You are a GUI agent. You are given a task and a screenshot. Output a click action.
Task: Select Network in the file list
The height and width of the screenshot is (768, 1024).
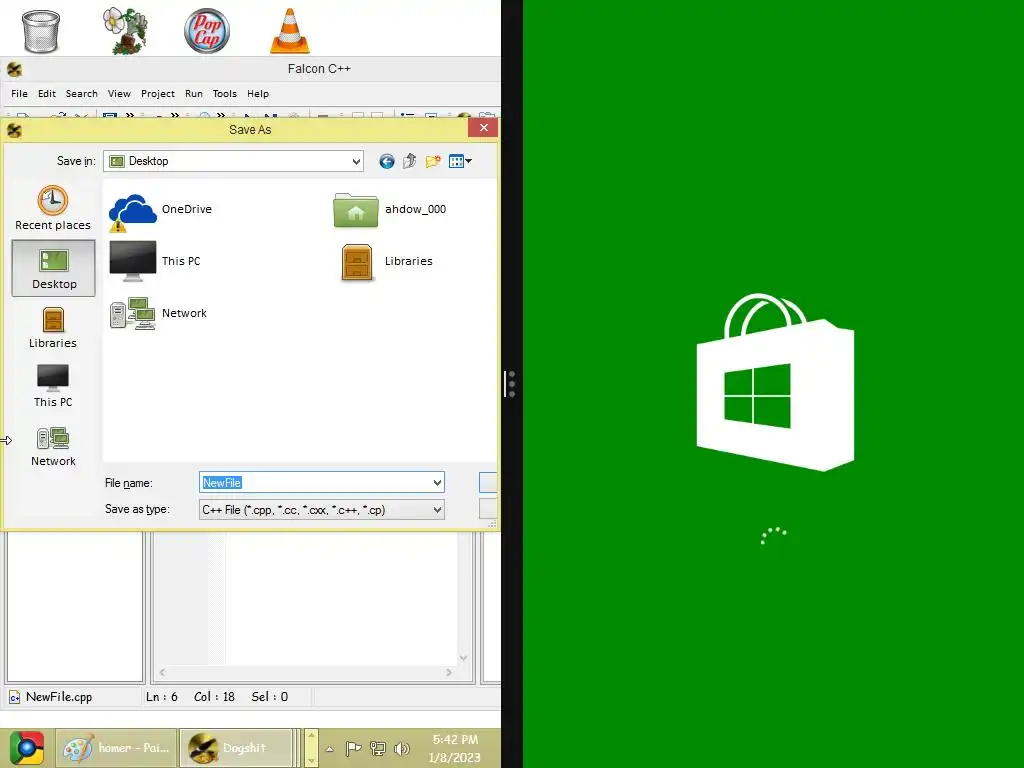pos(159,313)
